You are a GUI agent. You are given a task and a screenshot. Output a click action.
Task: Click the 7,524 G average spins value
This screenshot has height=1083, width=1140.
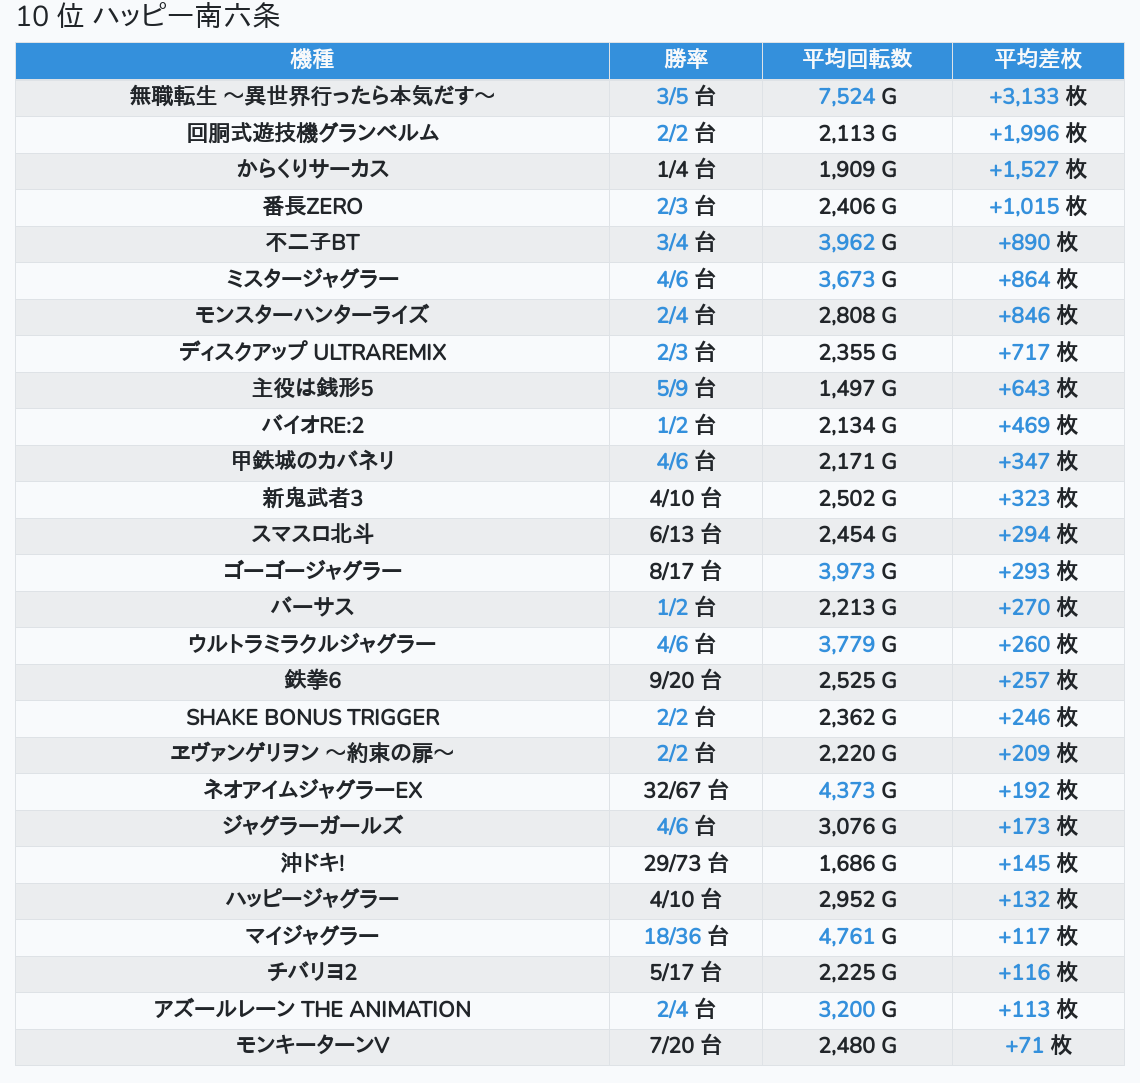[857, 97]
